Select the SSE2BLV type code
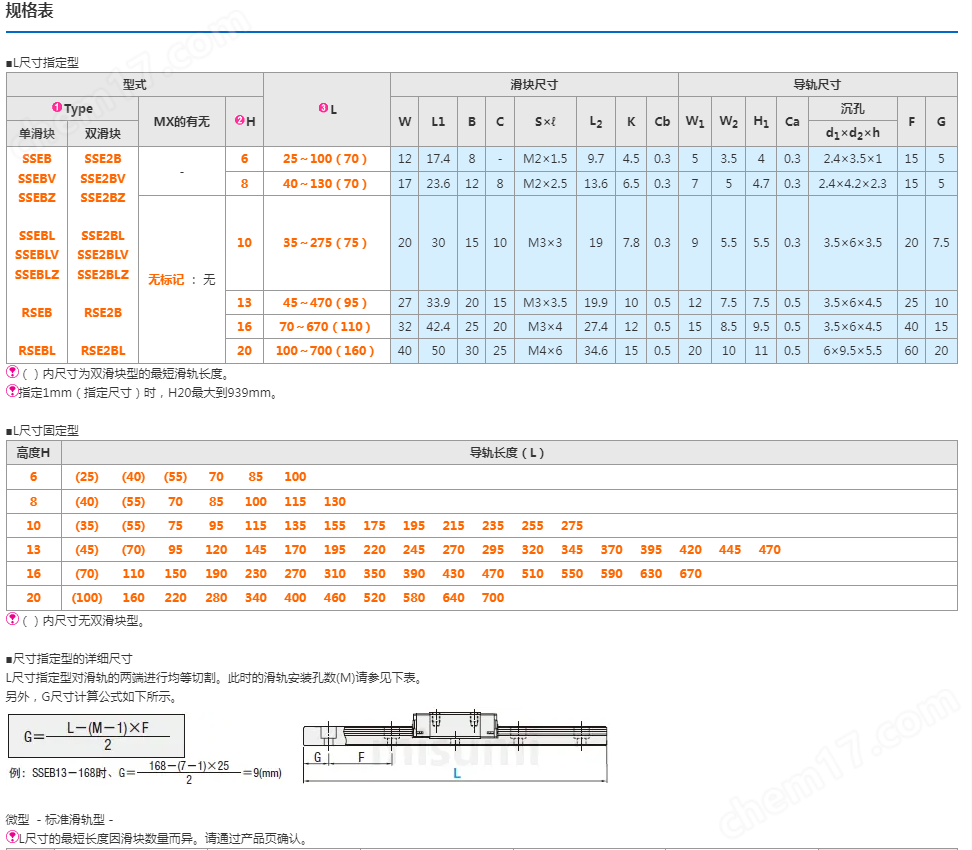 pos(103,255)
